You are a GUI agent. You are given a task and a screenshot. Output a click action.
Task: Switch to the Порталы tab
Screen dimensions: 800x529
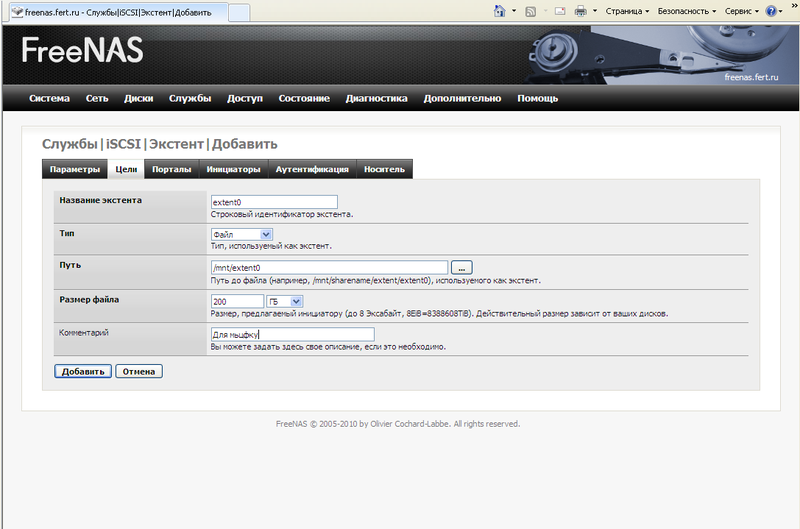click(x=171, y=169)
